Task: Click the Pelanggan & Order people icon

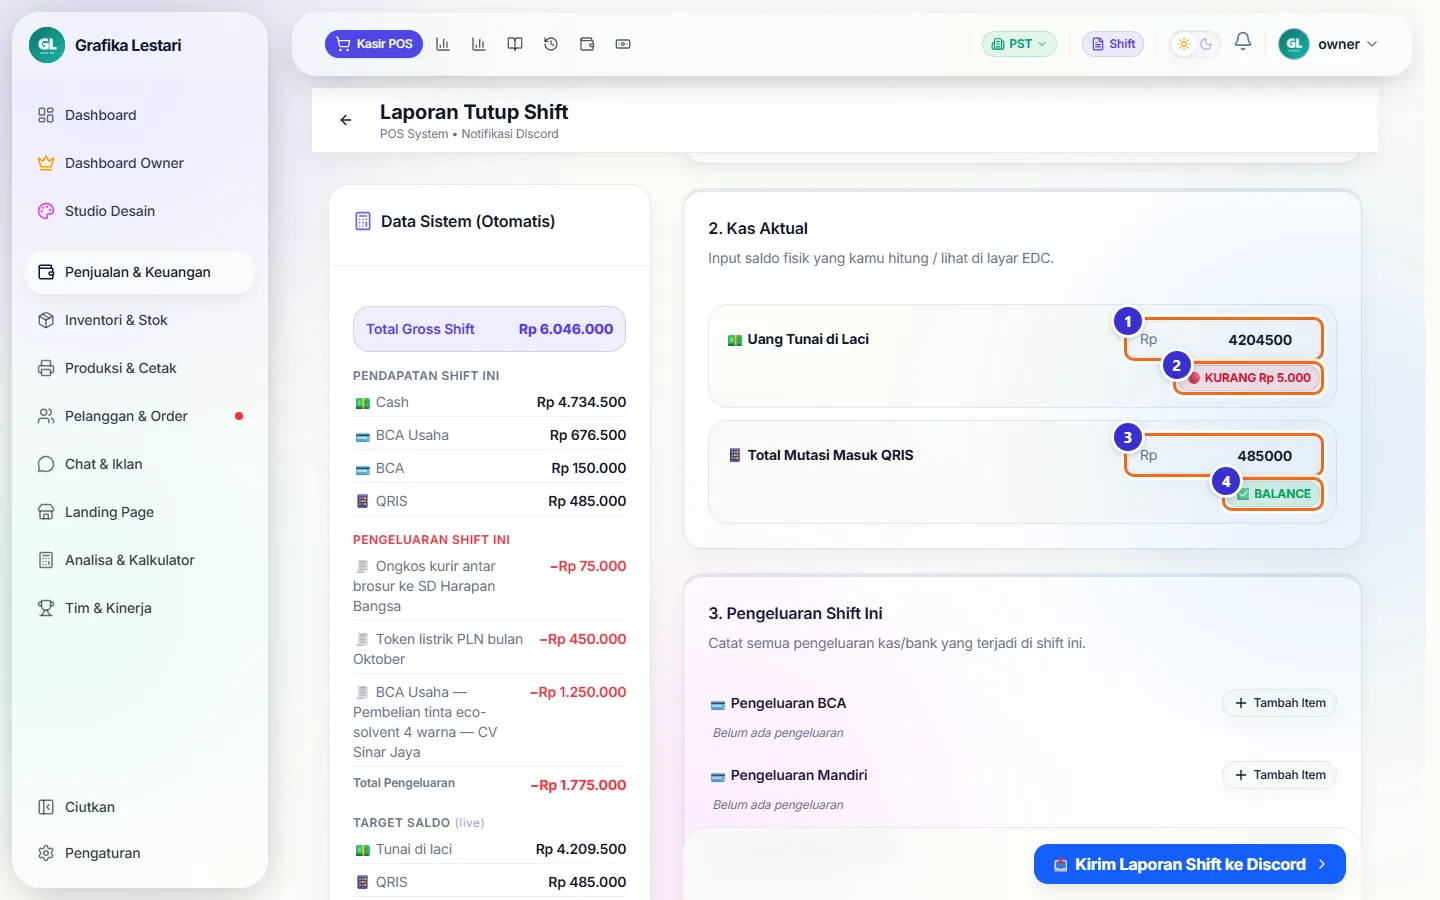Action: click(46, 416)
